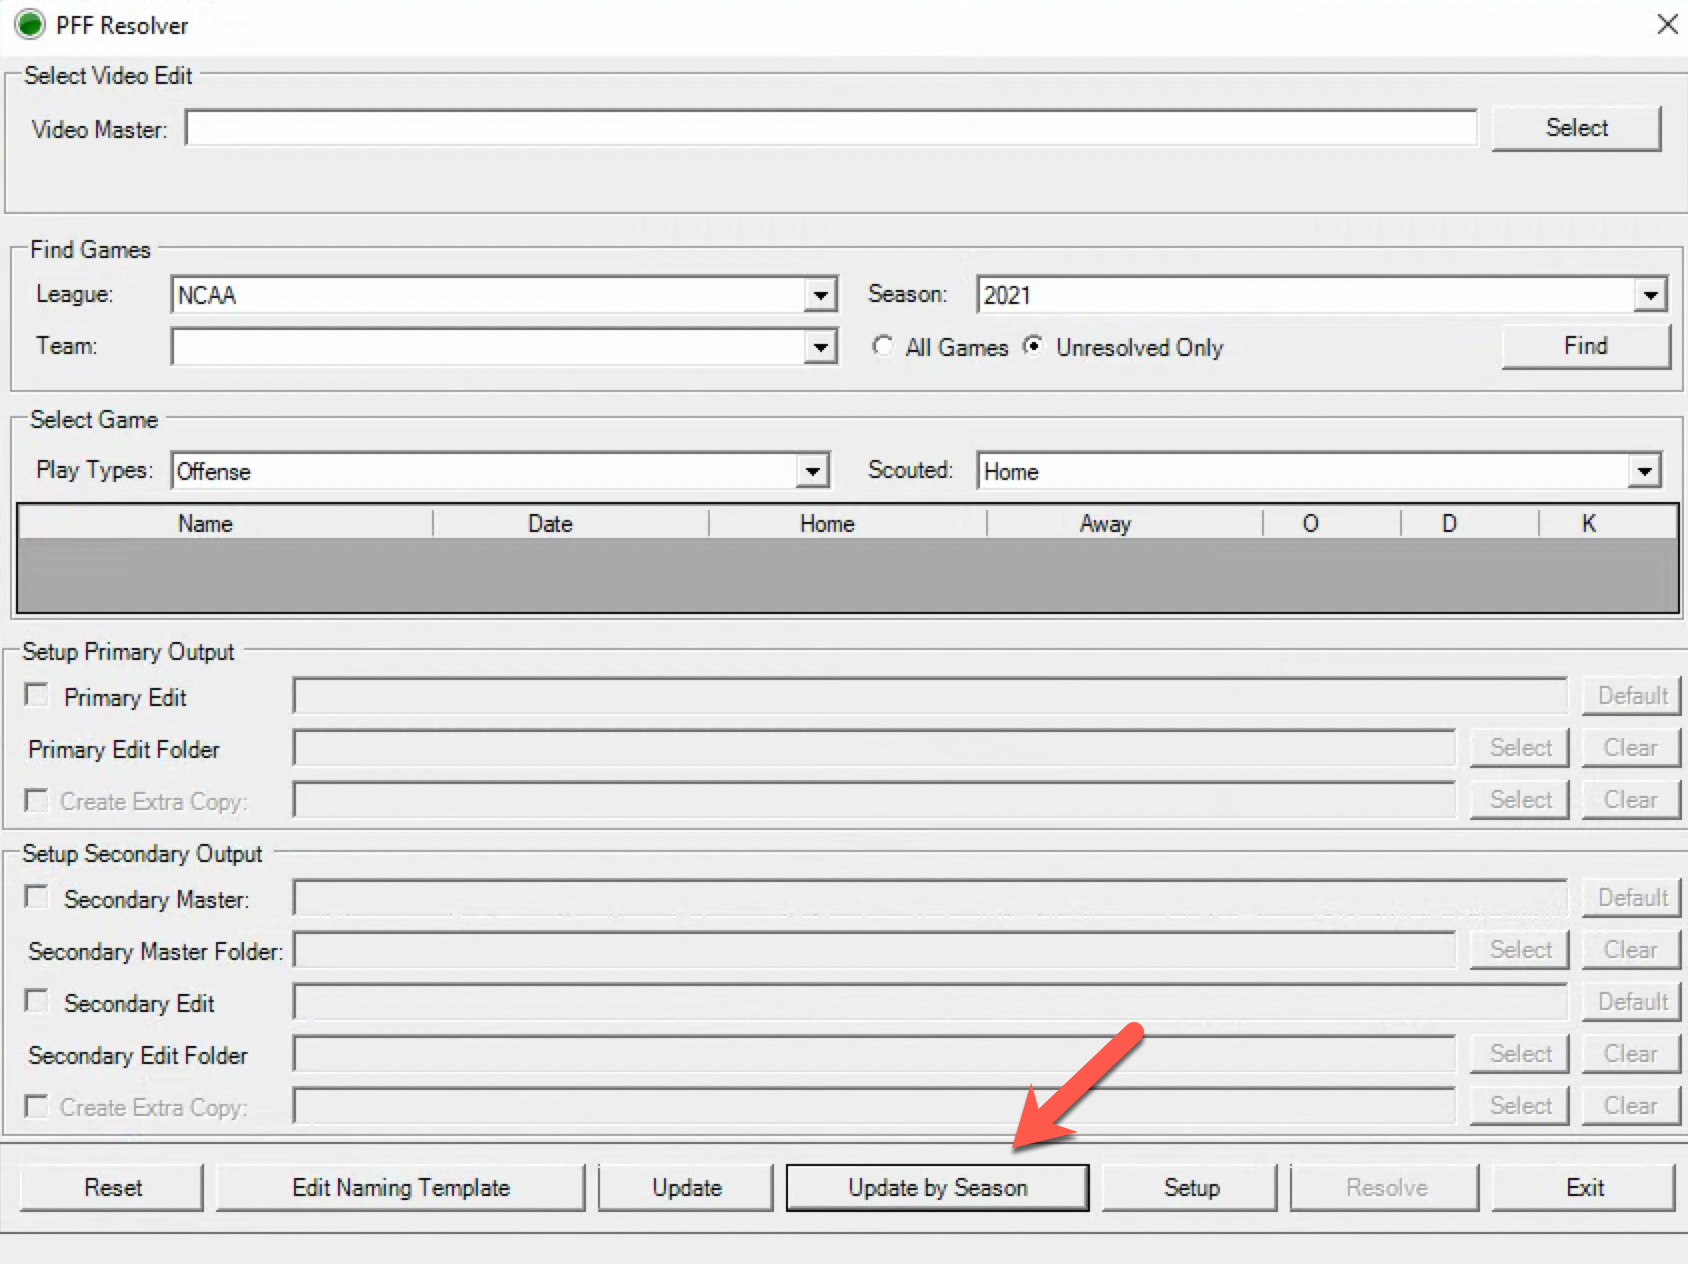Click the Secondary Edit Folder field

[x=874, y=1054]
